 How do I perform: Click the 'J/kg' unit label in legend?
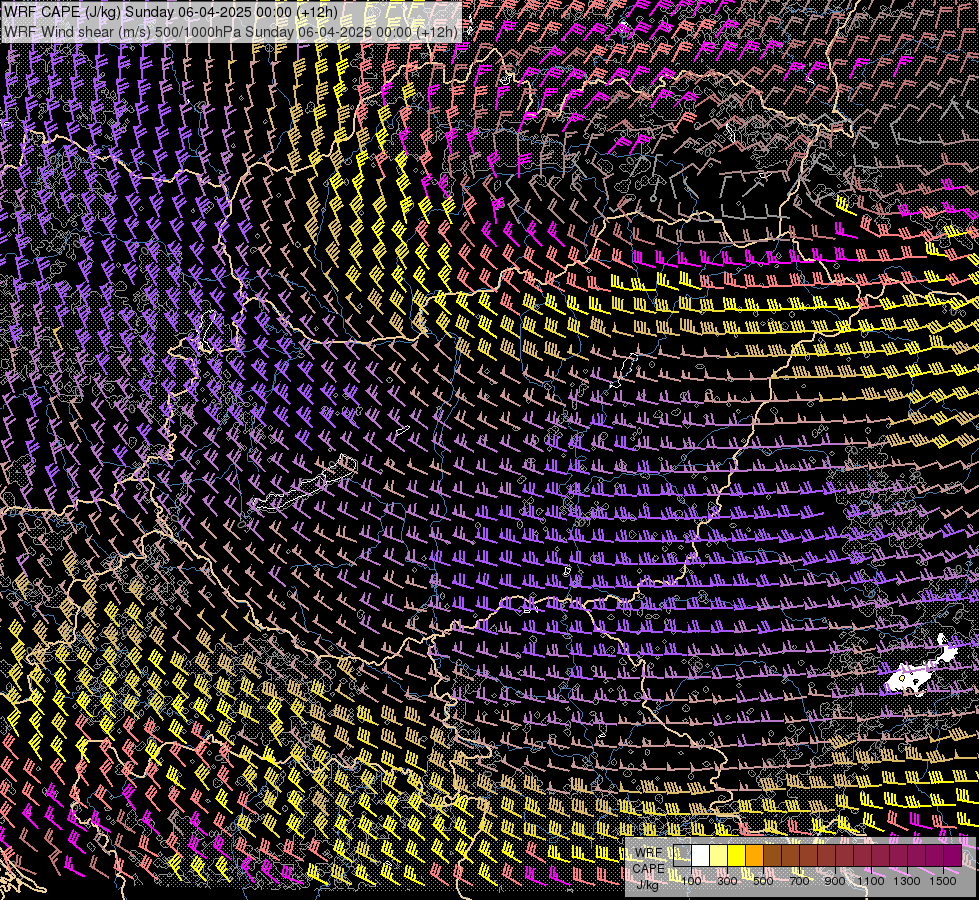tap(647, 885)
